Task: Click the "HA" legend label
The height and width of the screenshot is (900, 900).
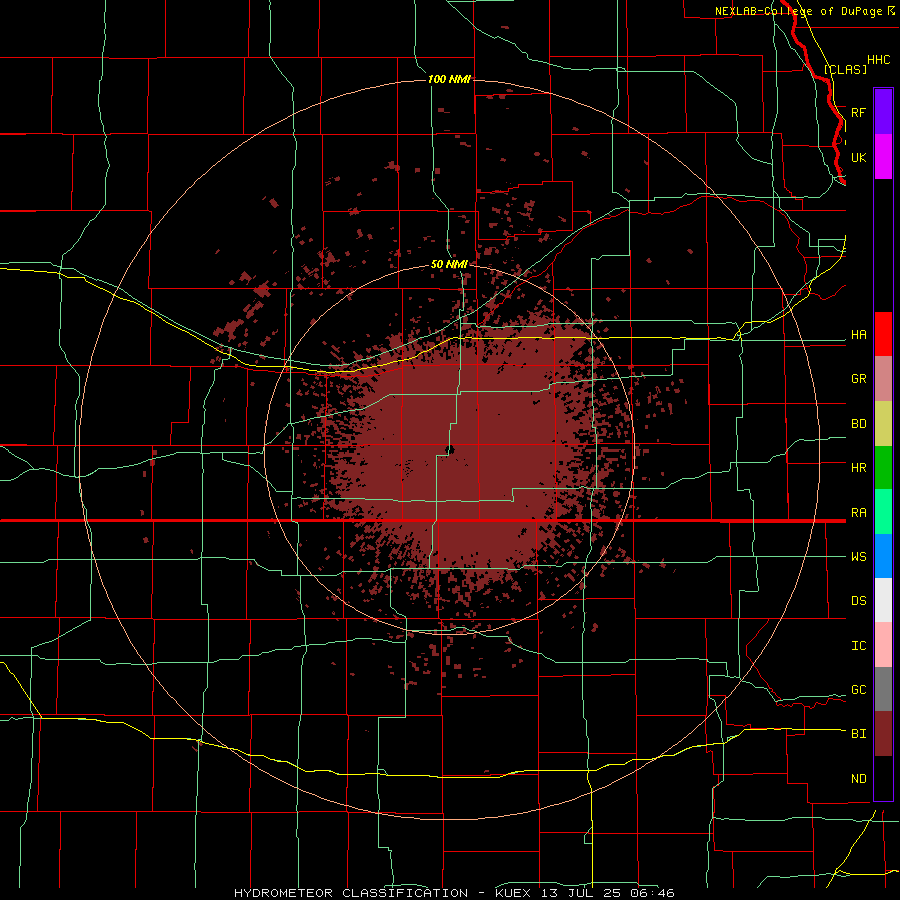Action: [x=859, y=335]
